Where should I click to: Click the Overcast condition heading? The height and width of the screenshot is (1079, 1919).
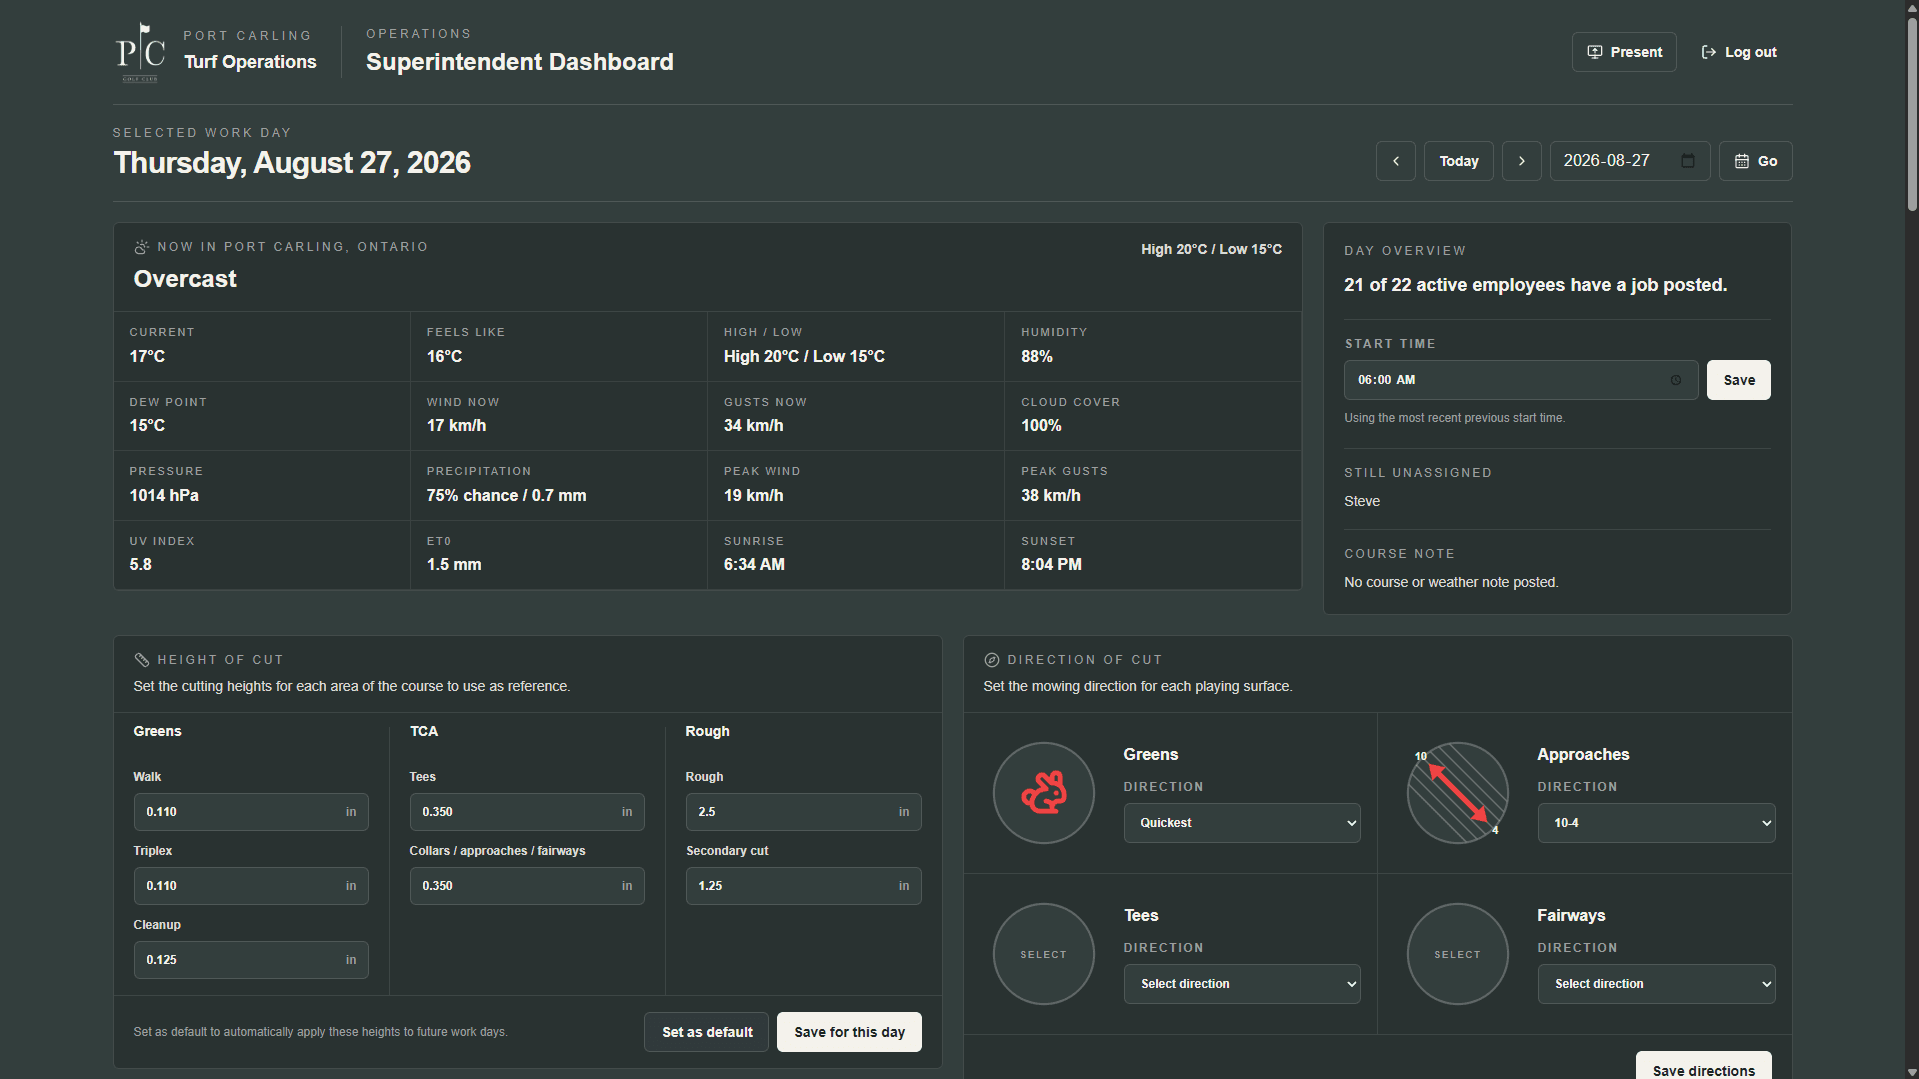(x=185, y=279)
